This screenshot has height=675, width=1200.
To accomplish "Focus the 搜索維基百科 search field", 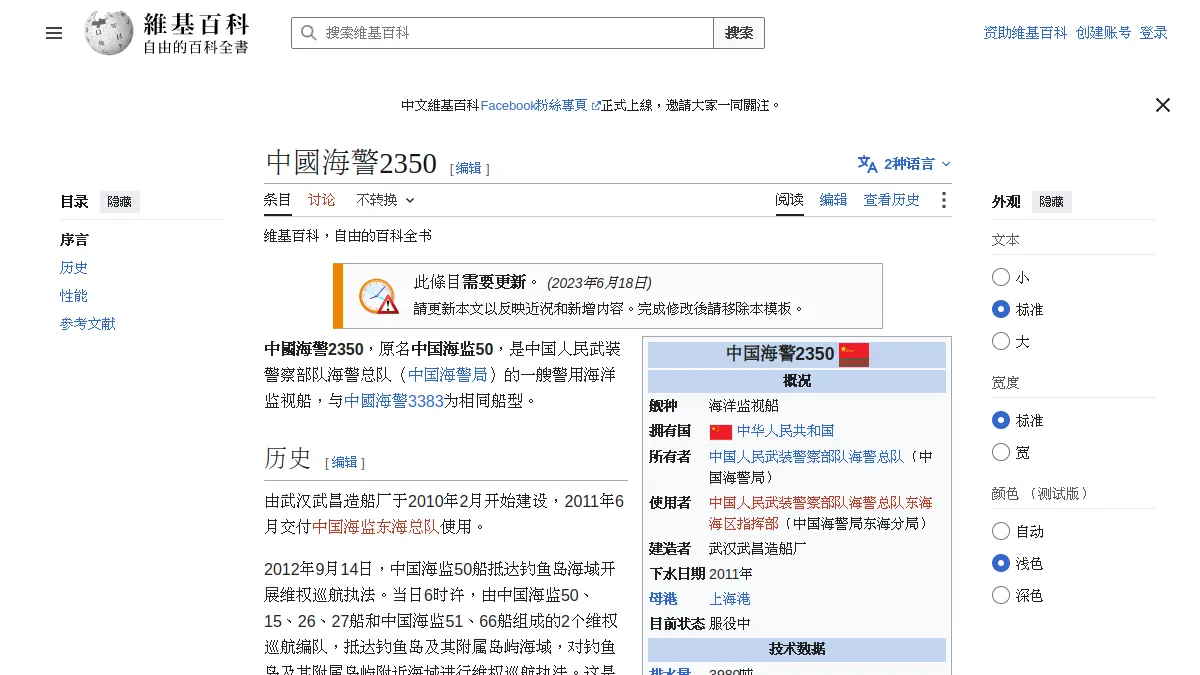I will (502, 33).
